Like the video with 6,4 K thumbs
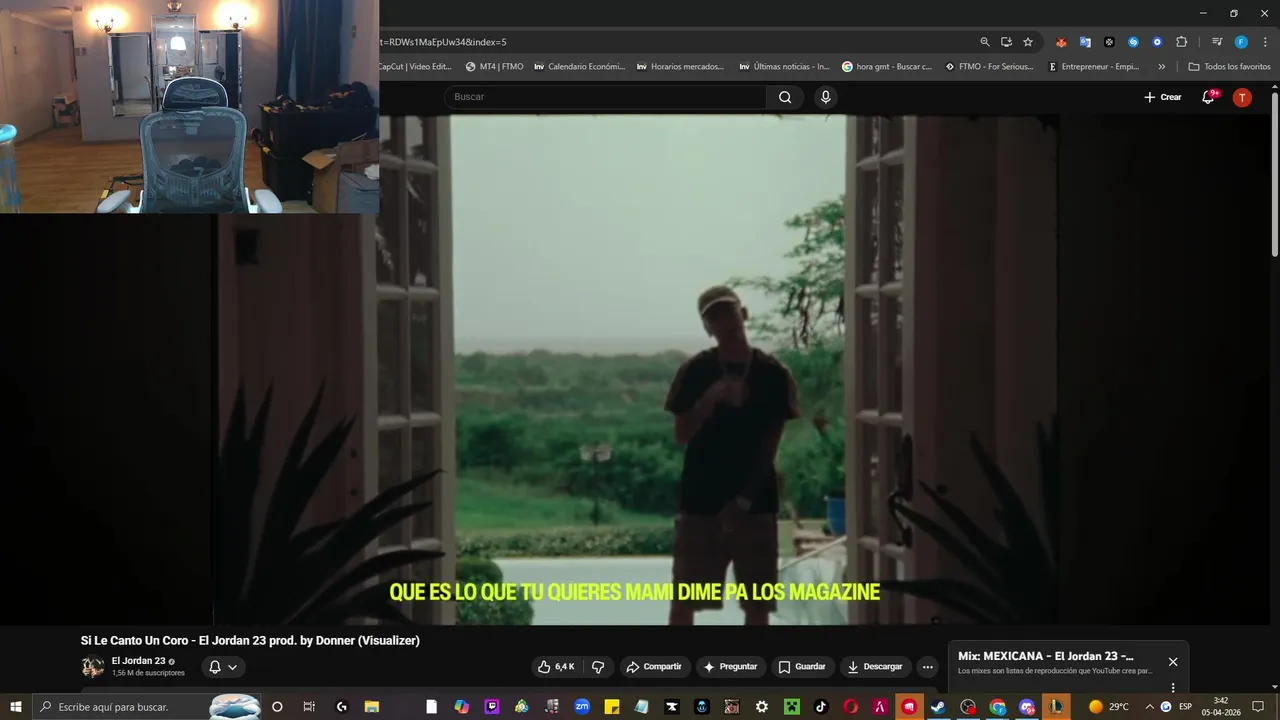The image size is (1280, 720). (x=556, y=667)
